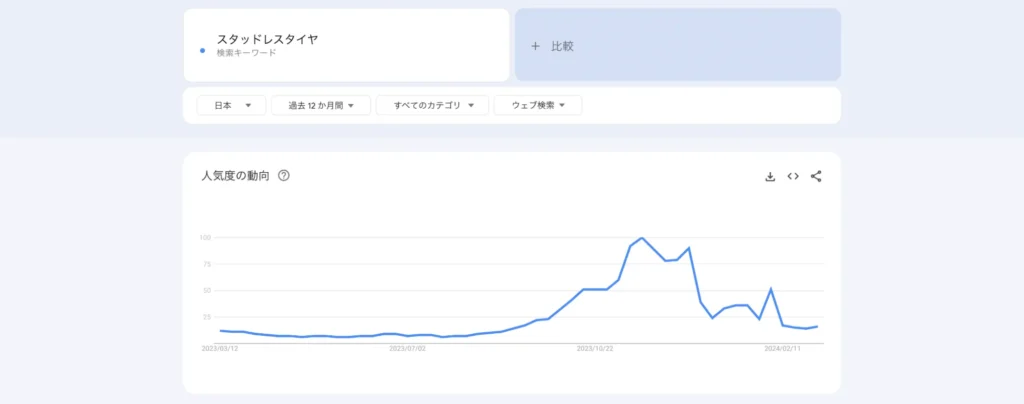Viewport: 1024px width, 404px height.
Task: Click the trend line's highest peak at 100
Action: click(642, 238)
